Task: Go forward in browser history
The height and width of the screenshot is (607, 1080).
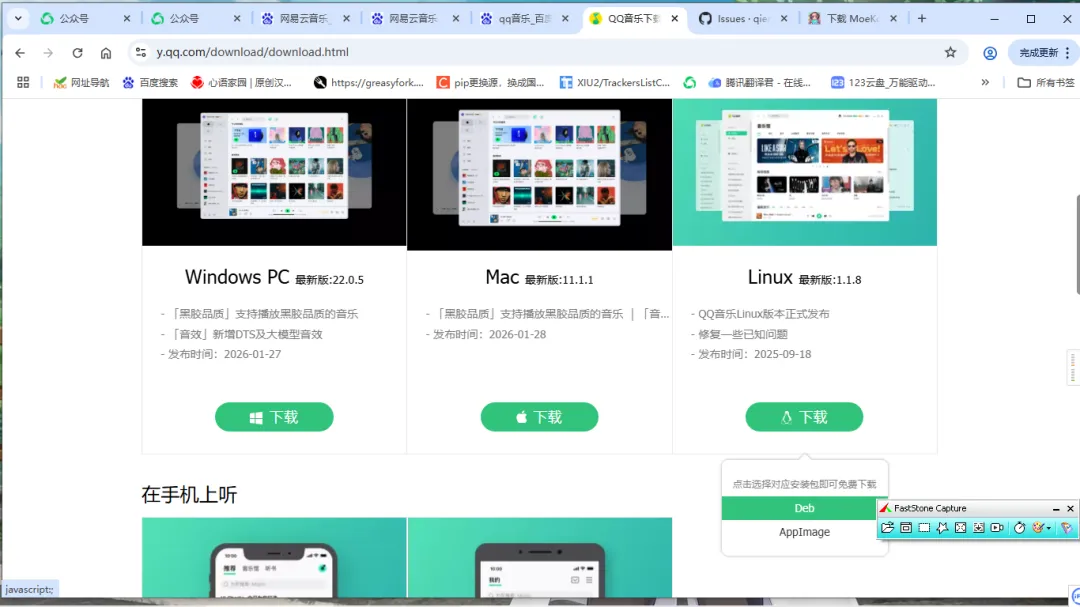Action: [48, 52]
